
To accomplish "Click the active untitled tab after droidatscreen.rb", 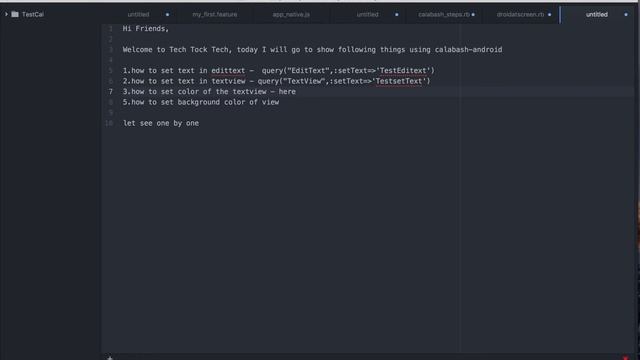I will point(597,14).
